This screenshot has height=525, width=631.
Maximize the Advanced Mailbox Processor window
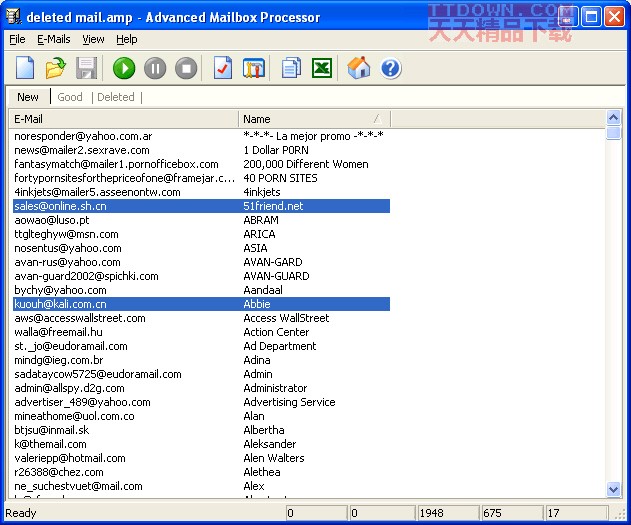click(x=591, y=17)
